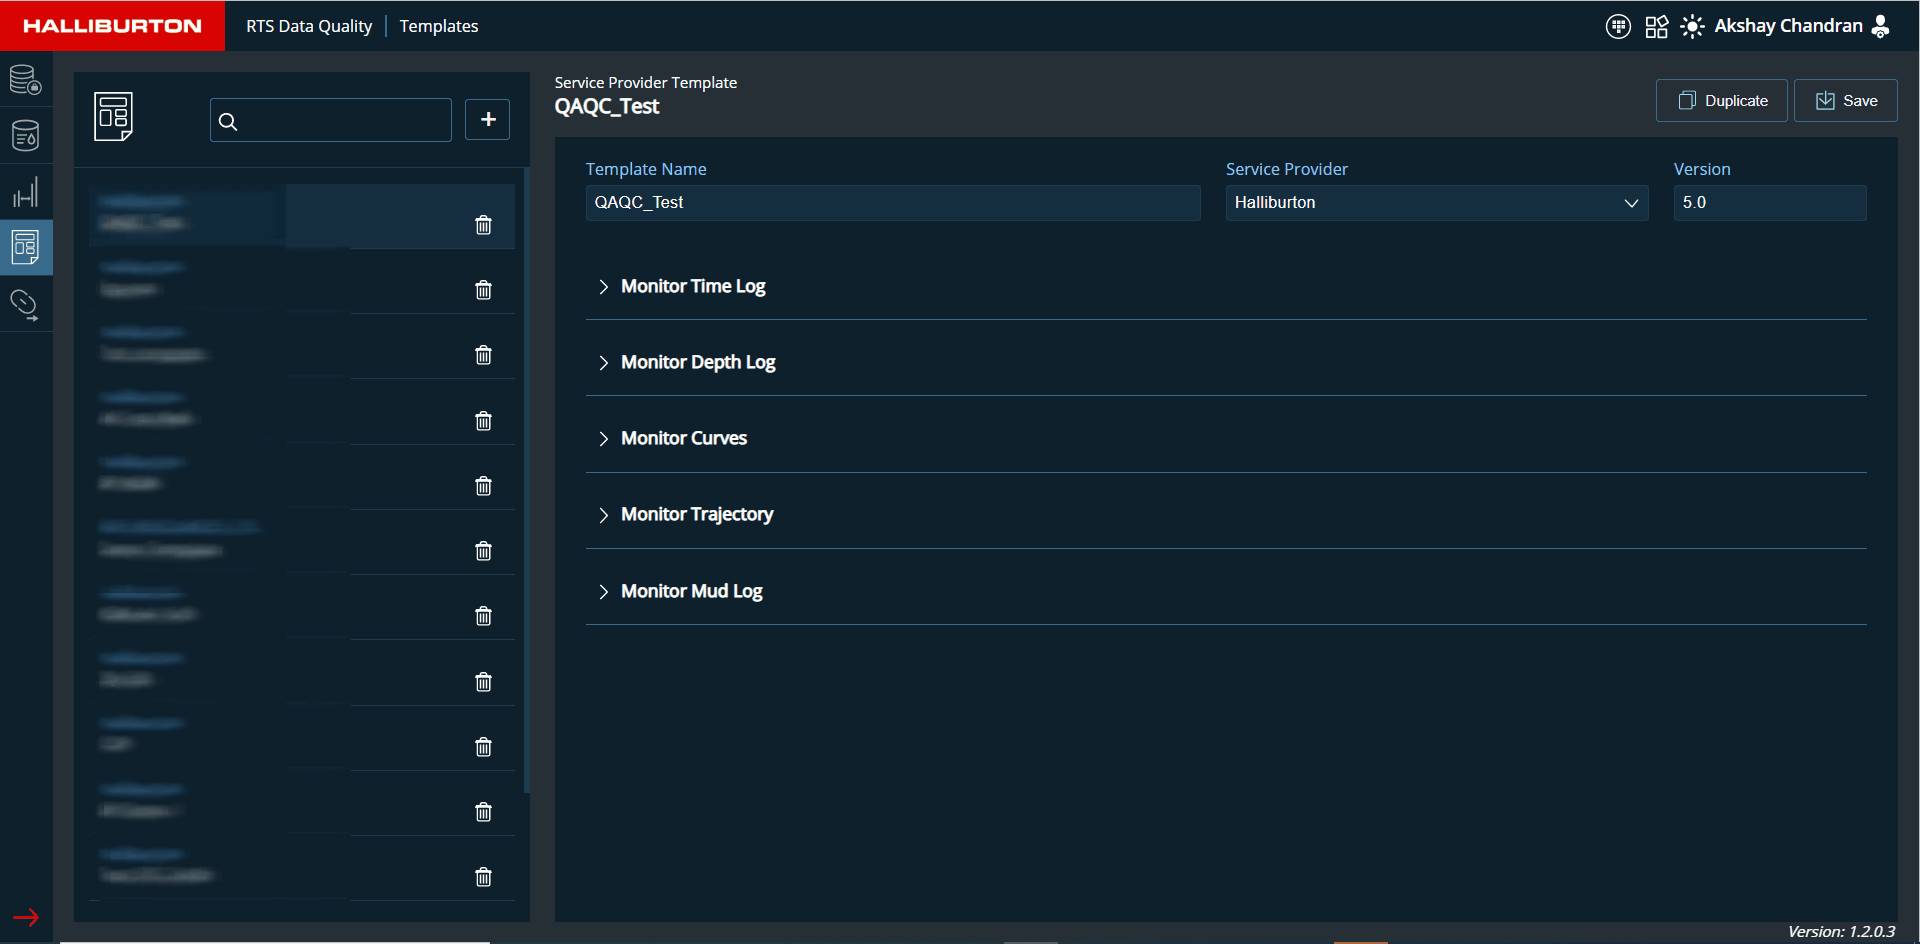Click the add new template plus button
This screenshot has height=944, width=1920.
[488, 120]
